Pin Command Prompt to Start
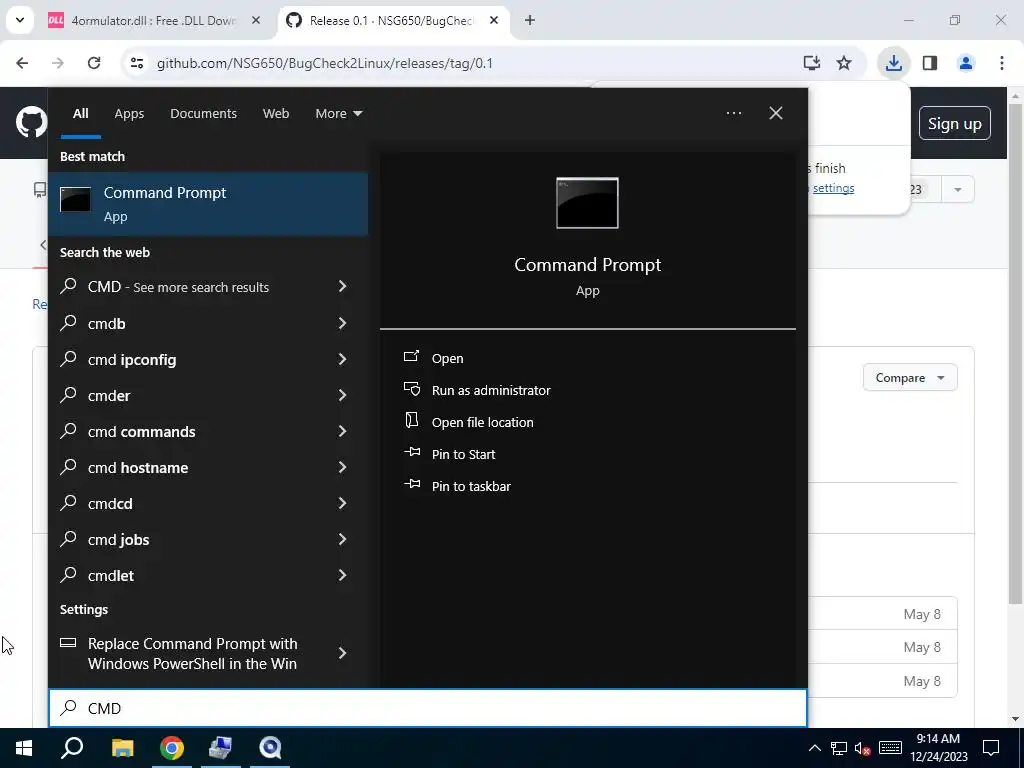1024x768 pixels. point(463,454)
